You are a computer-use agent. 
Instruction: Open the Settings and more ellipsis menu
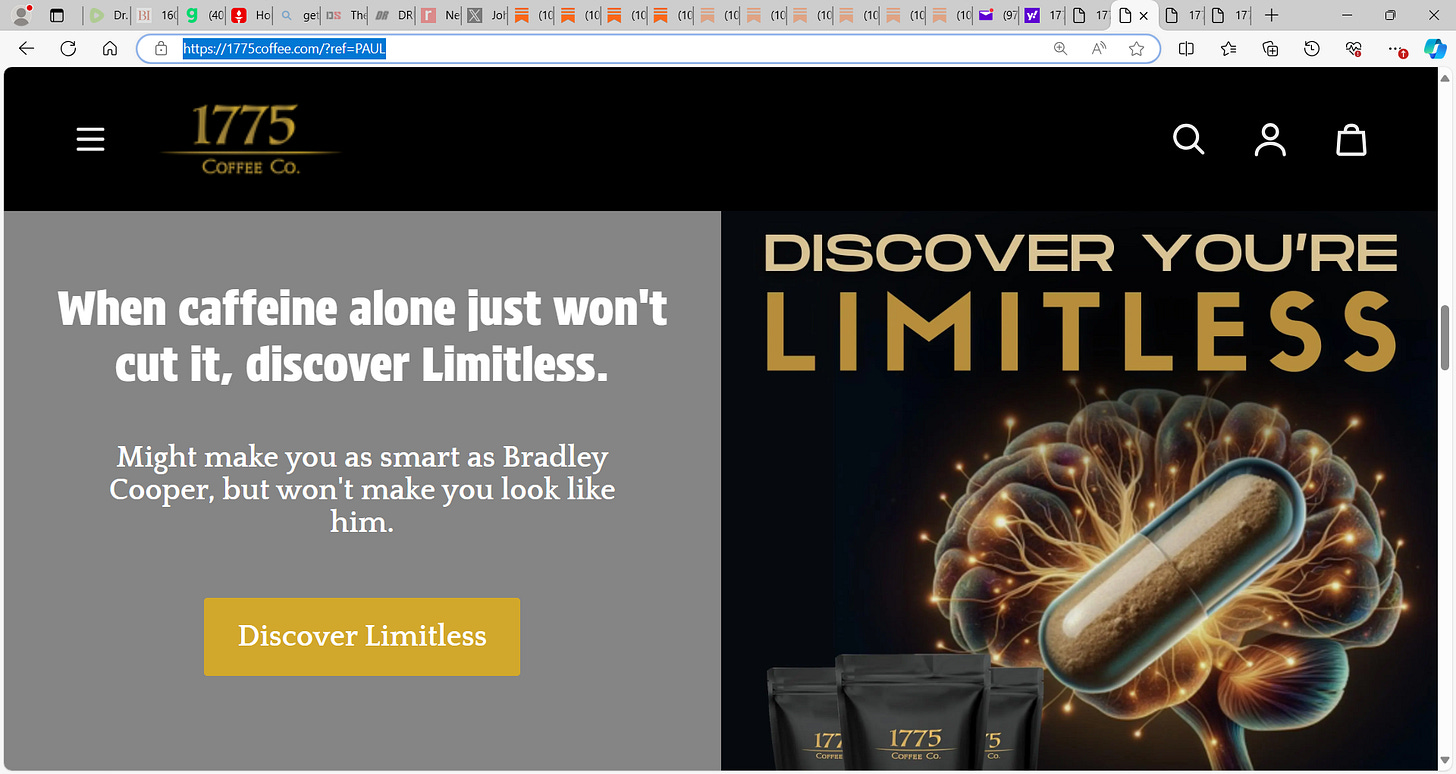pyautogui.click(x=1397, y=48)
